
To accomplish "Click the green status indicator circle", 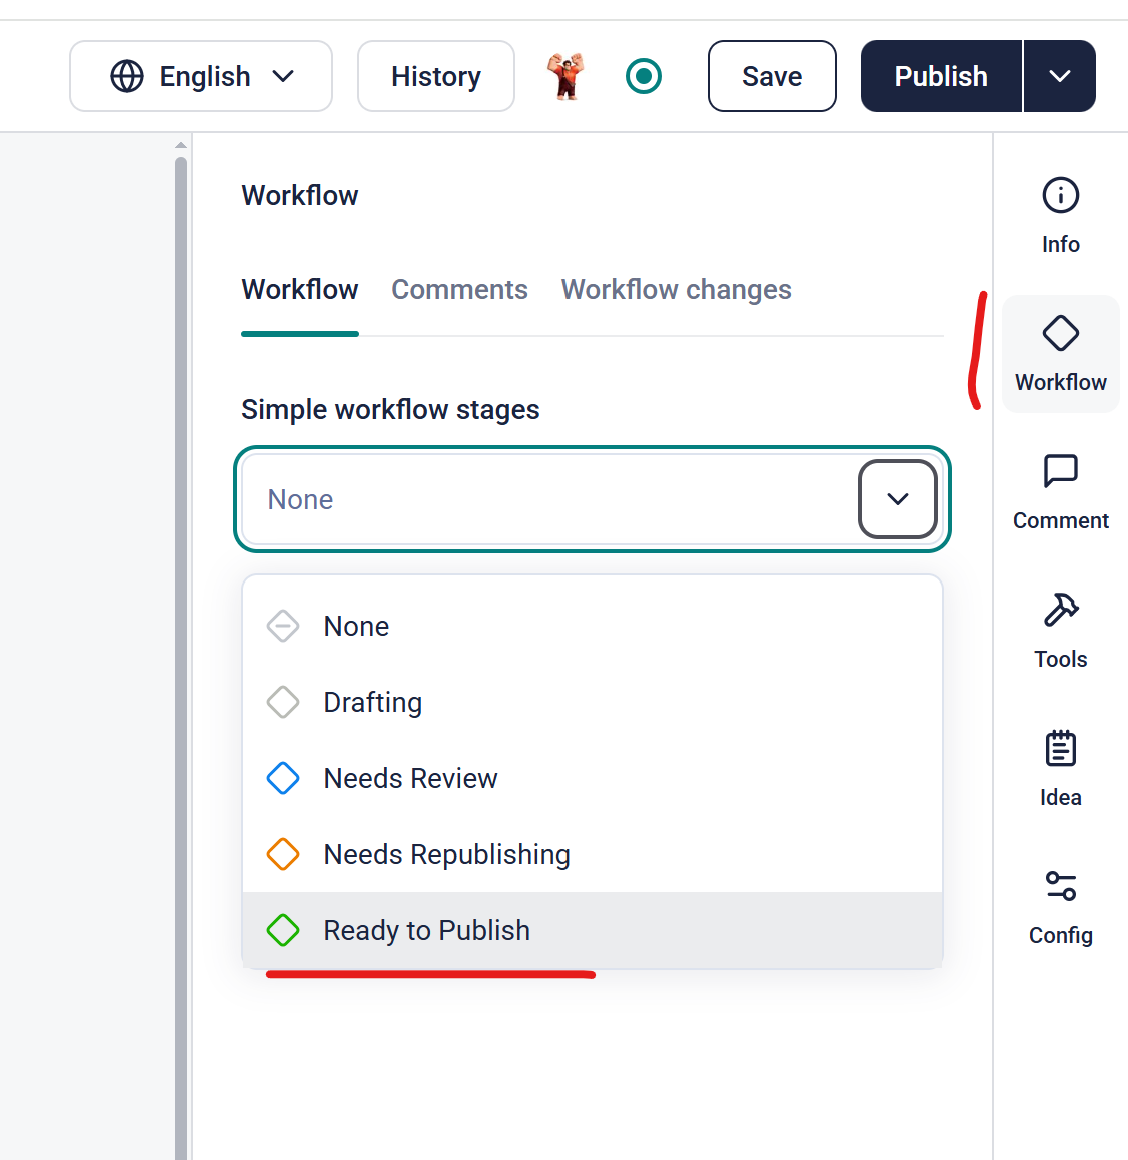I will click(644, 76).
